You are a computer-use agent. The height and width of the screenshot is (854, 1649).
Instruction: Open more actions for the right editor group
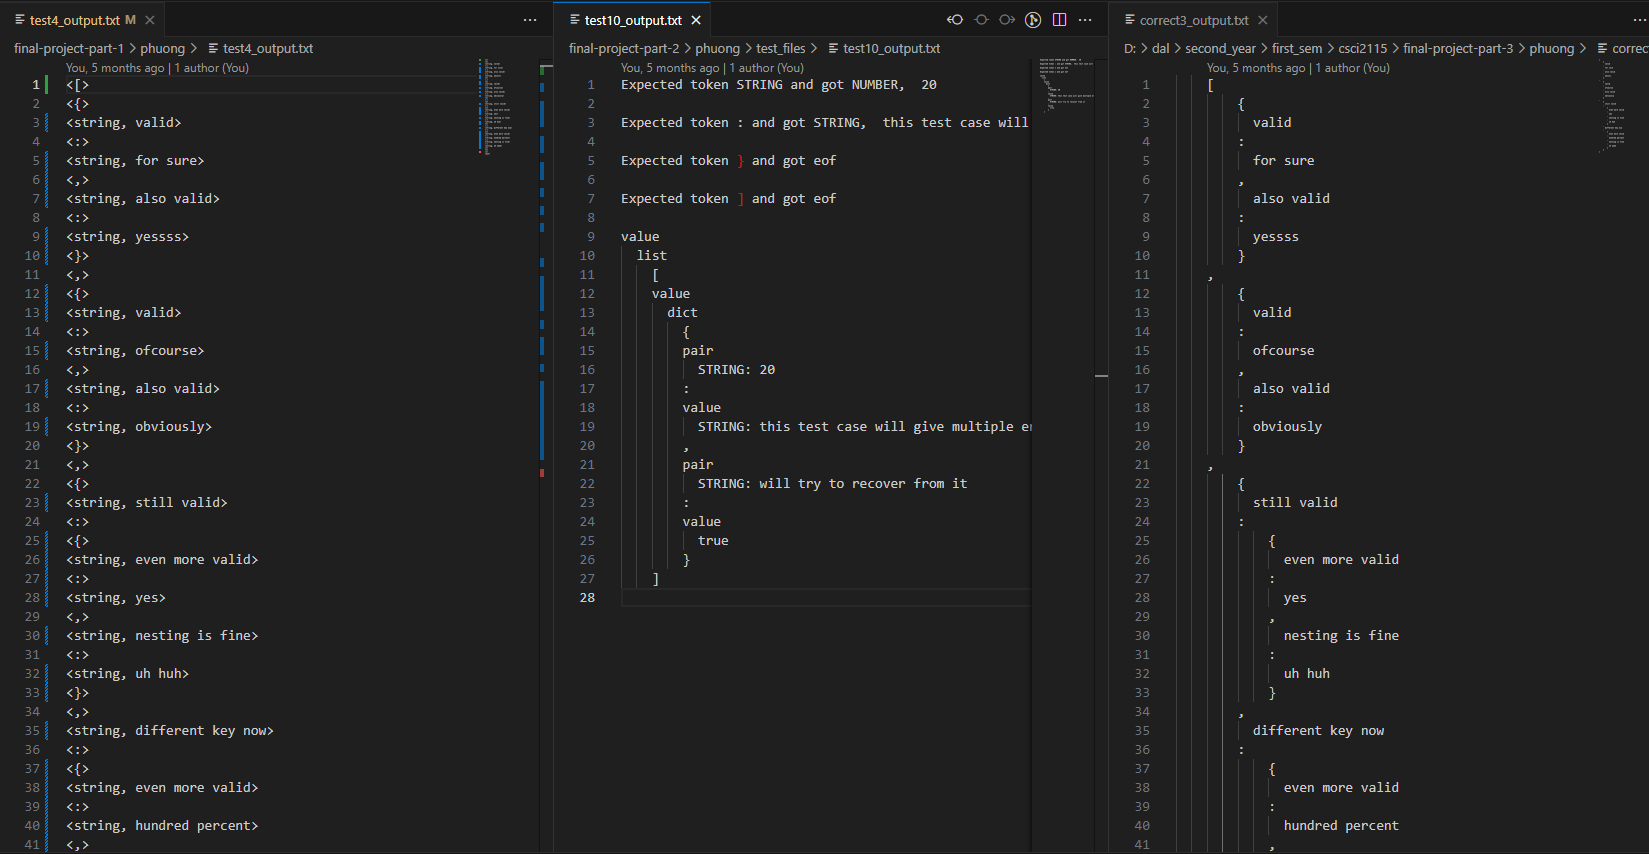coord(1638,20)
